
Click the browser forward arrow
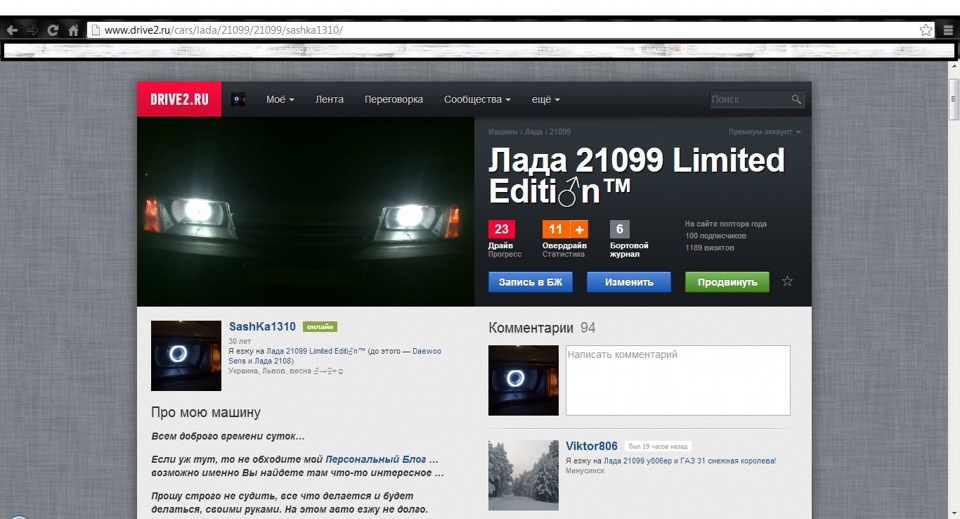(32, 29)
